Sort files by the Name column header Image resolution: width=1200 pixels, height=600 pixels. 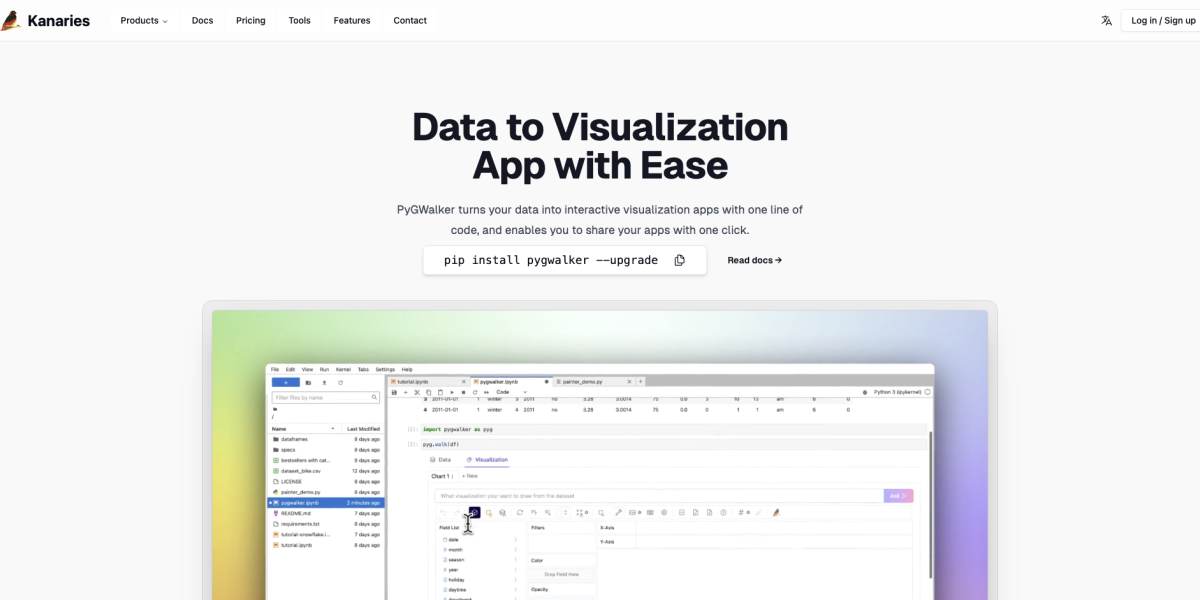coord(279,428)
